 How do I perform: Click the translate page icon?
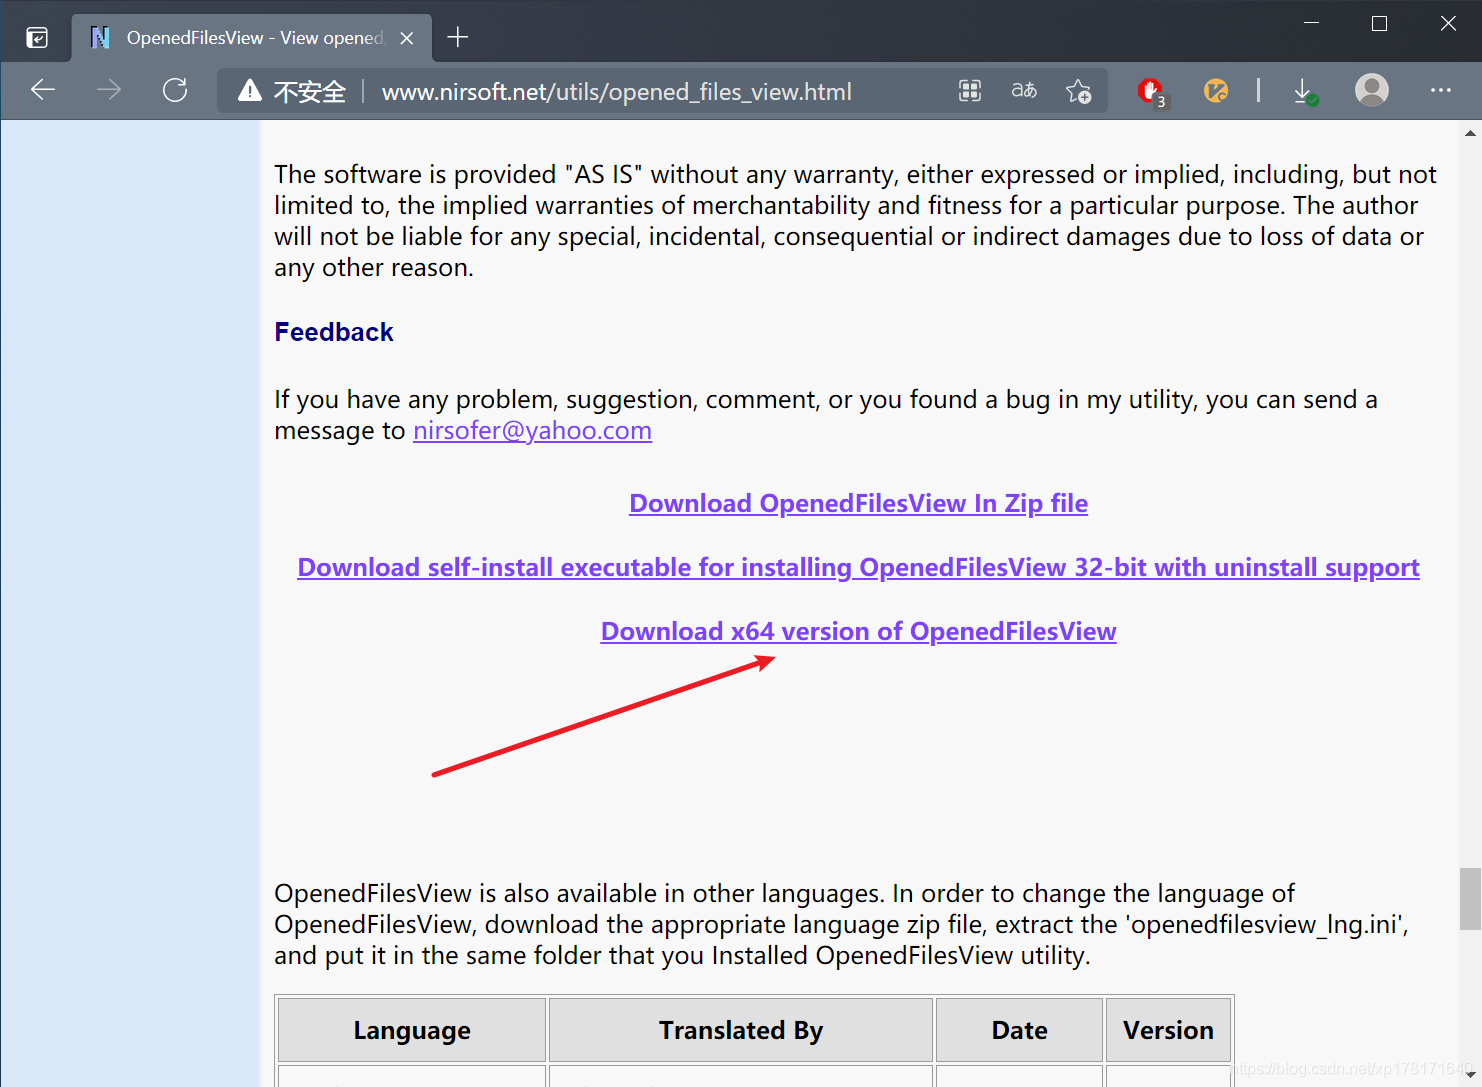[x=1024, y=91]
